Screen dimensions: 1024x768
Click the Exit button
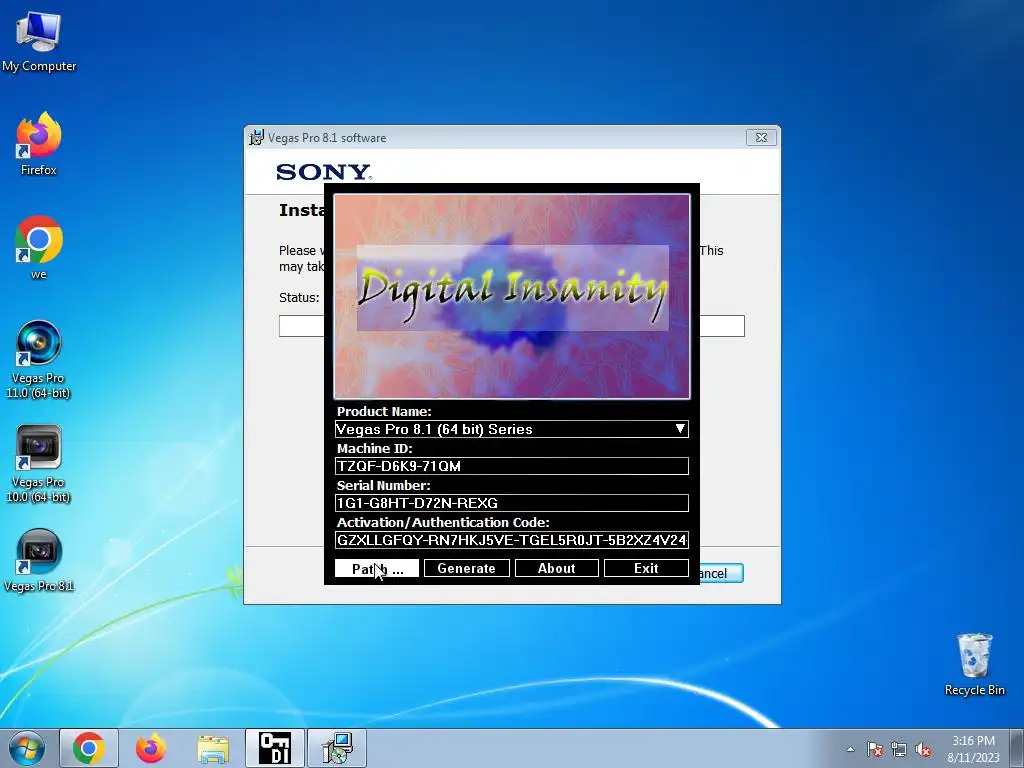click(646, 568)
